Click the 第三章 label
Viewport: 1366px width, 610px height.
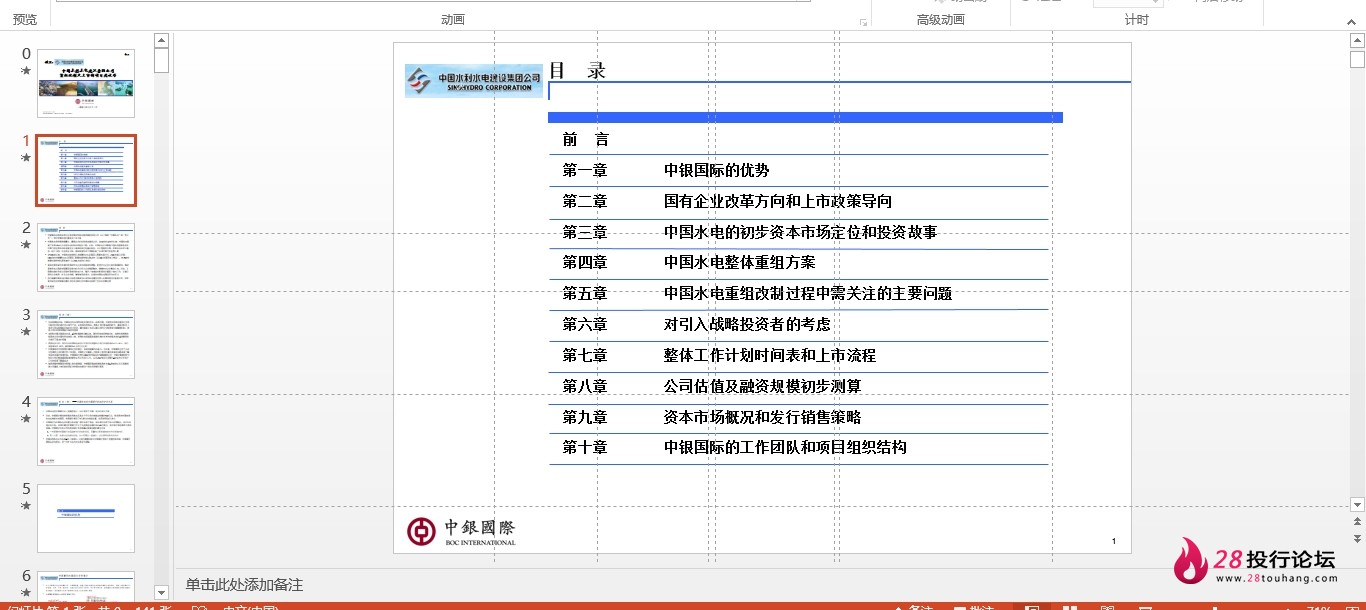tap(585, 232)
